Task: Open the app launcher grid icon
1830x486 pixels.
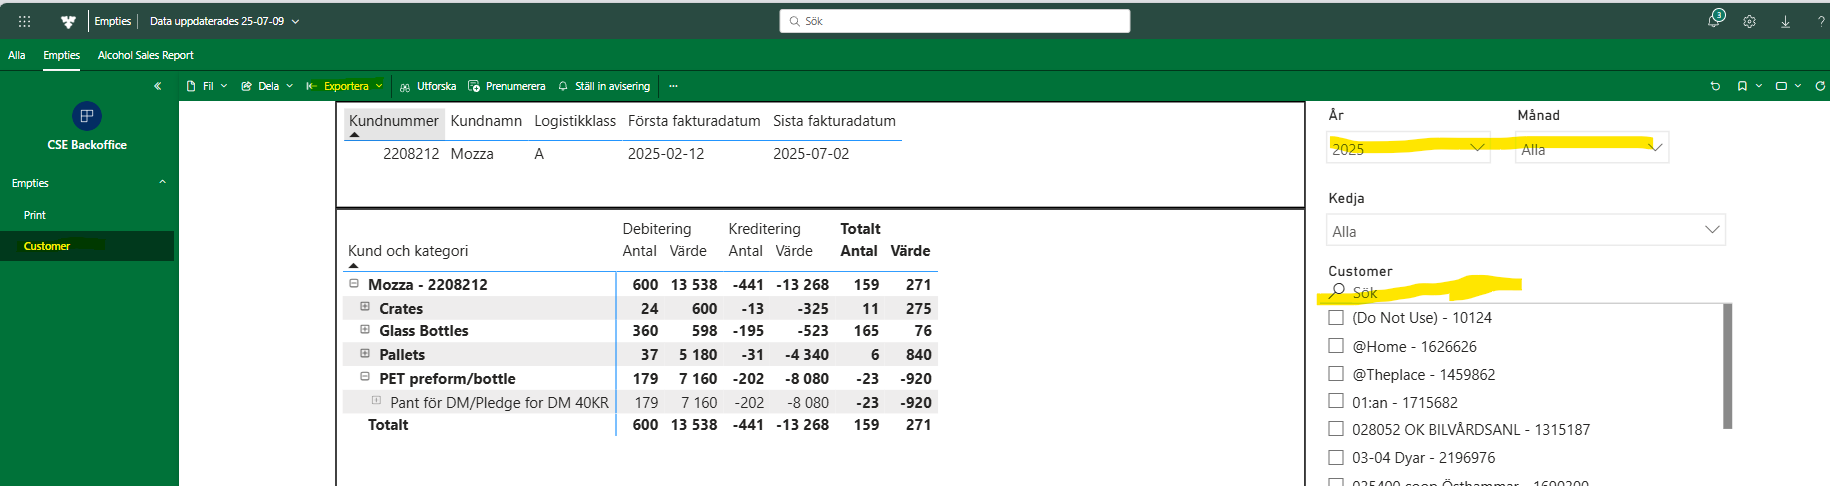Action: tap(24, 21)
